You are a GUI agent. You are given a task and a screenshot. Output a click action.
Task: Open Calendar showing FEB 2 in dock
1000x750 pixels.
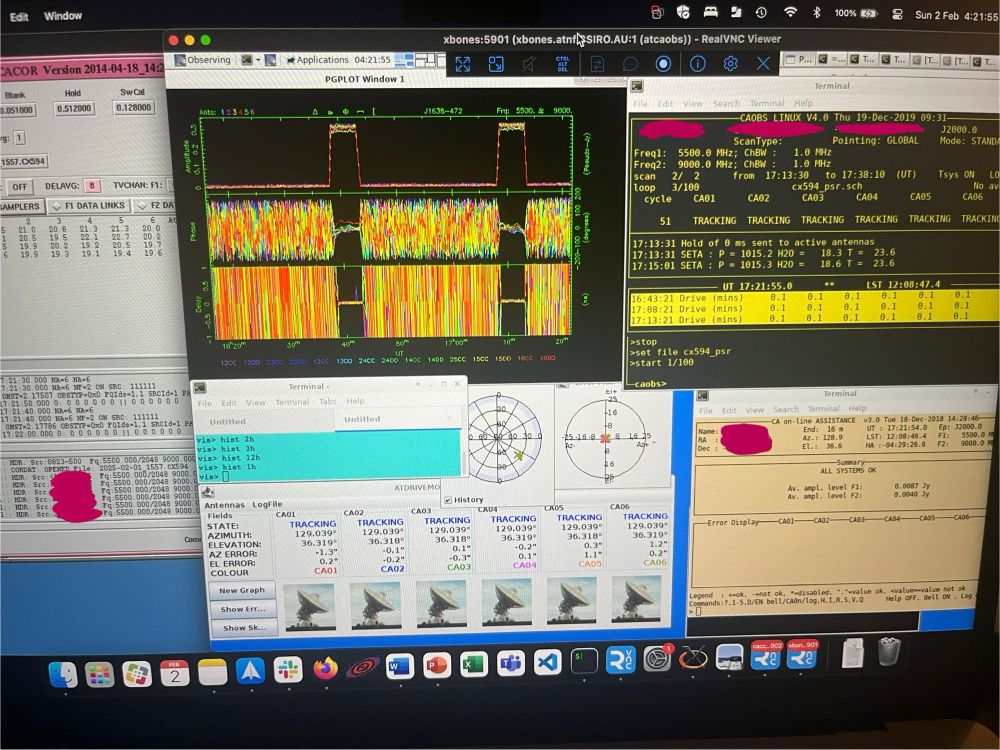point(174,673)
